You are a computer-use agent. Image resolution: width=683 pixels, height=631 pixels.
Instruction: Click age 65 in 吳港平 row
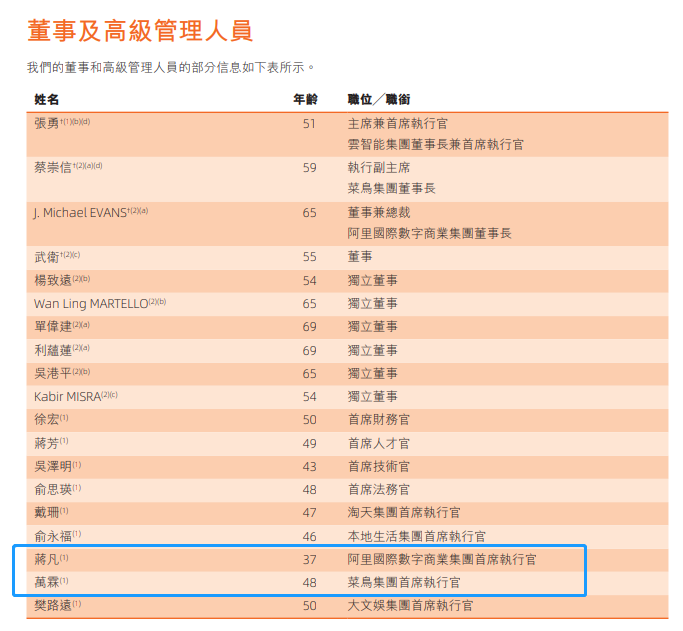click(309, 374)
